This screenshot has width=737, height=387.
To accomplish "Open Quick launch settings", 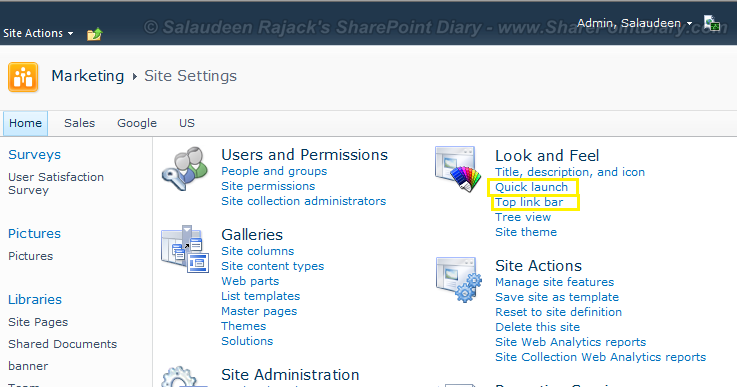I will pyautogui.click(x=531, y=187).
